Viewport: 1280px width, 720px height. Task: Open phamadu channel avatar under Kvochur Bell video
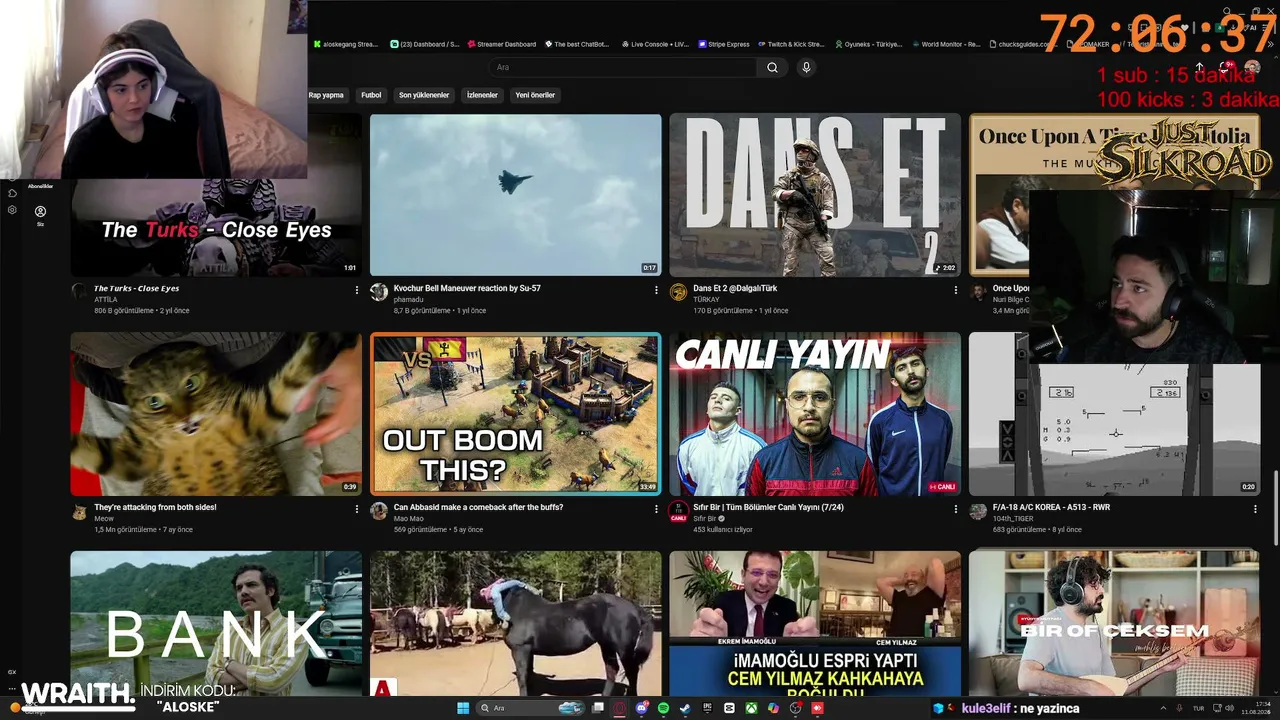[x=379, y=291]
